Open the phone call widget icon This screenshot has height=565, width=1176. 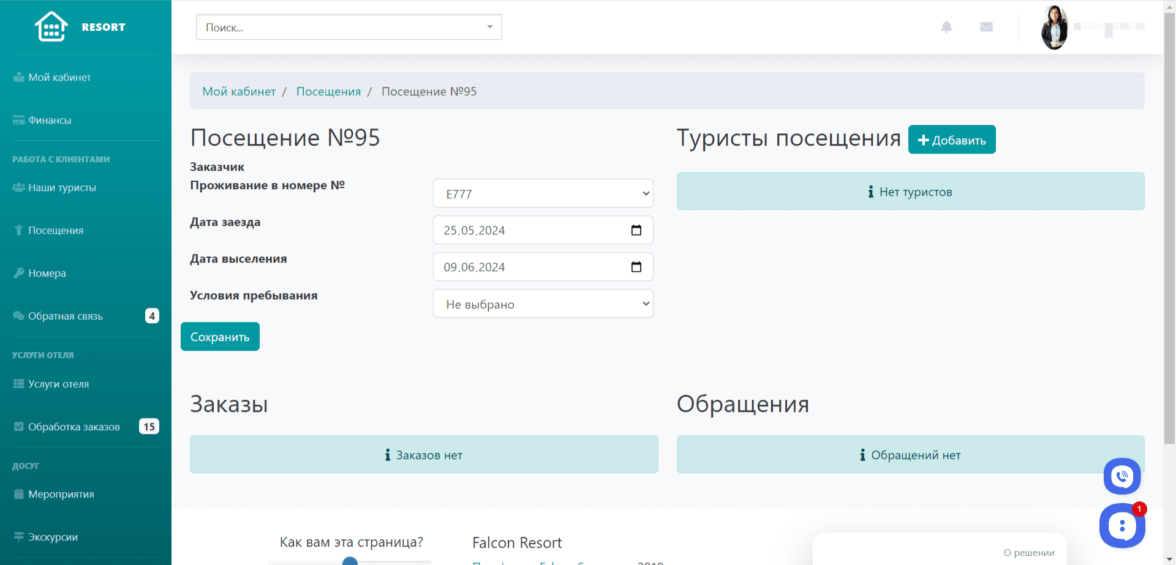1122,476
